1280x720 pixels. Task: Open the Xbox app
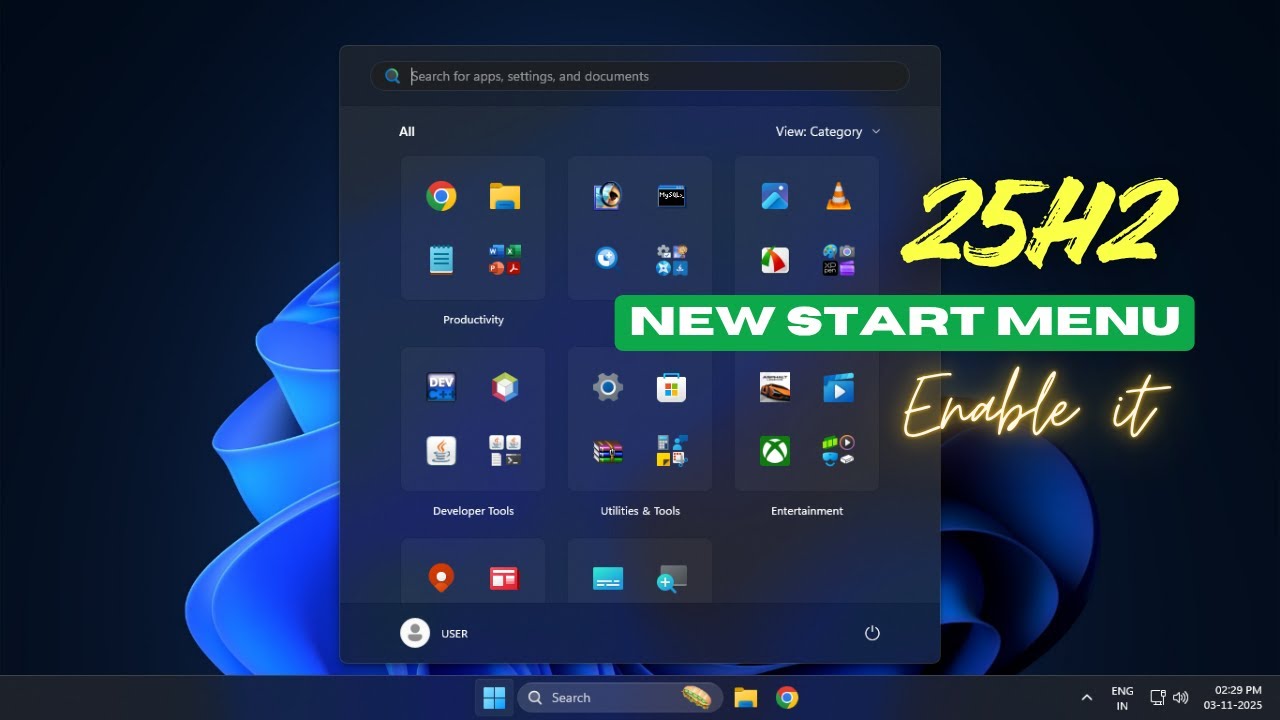tap(774, 451)
